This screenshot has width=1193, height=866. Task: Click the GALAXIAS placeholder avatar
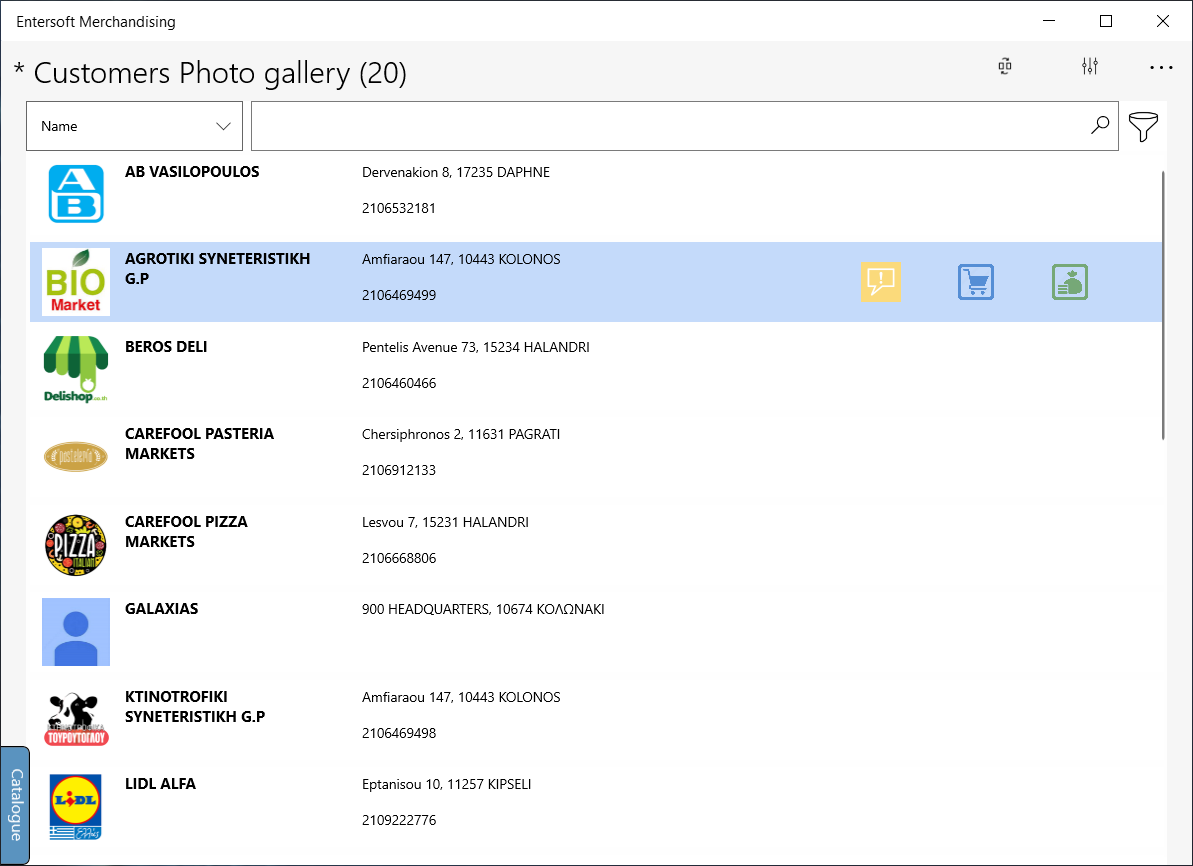click(x=76, y=632)
